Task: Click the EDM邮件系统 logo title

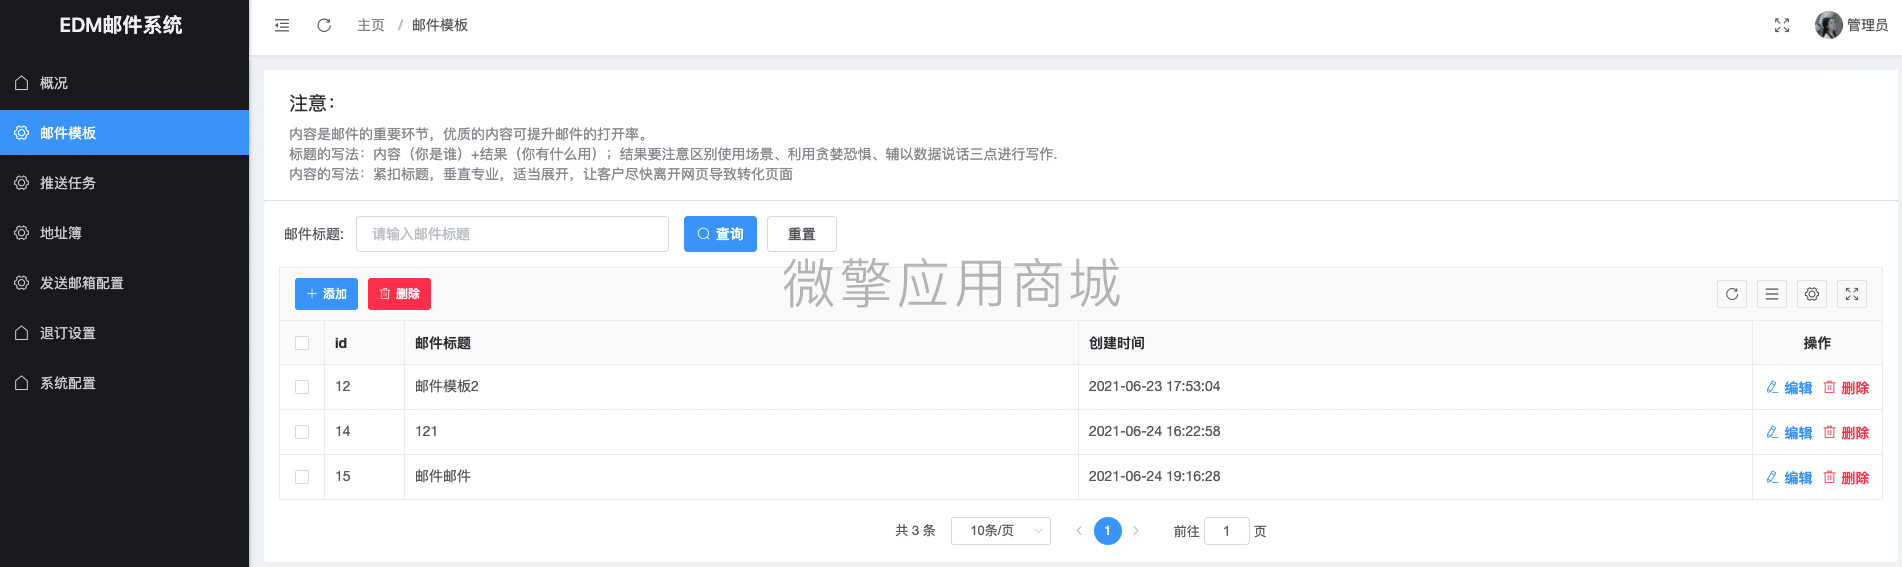Action: [x=121, y=25]
